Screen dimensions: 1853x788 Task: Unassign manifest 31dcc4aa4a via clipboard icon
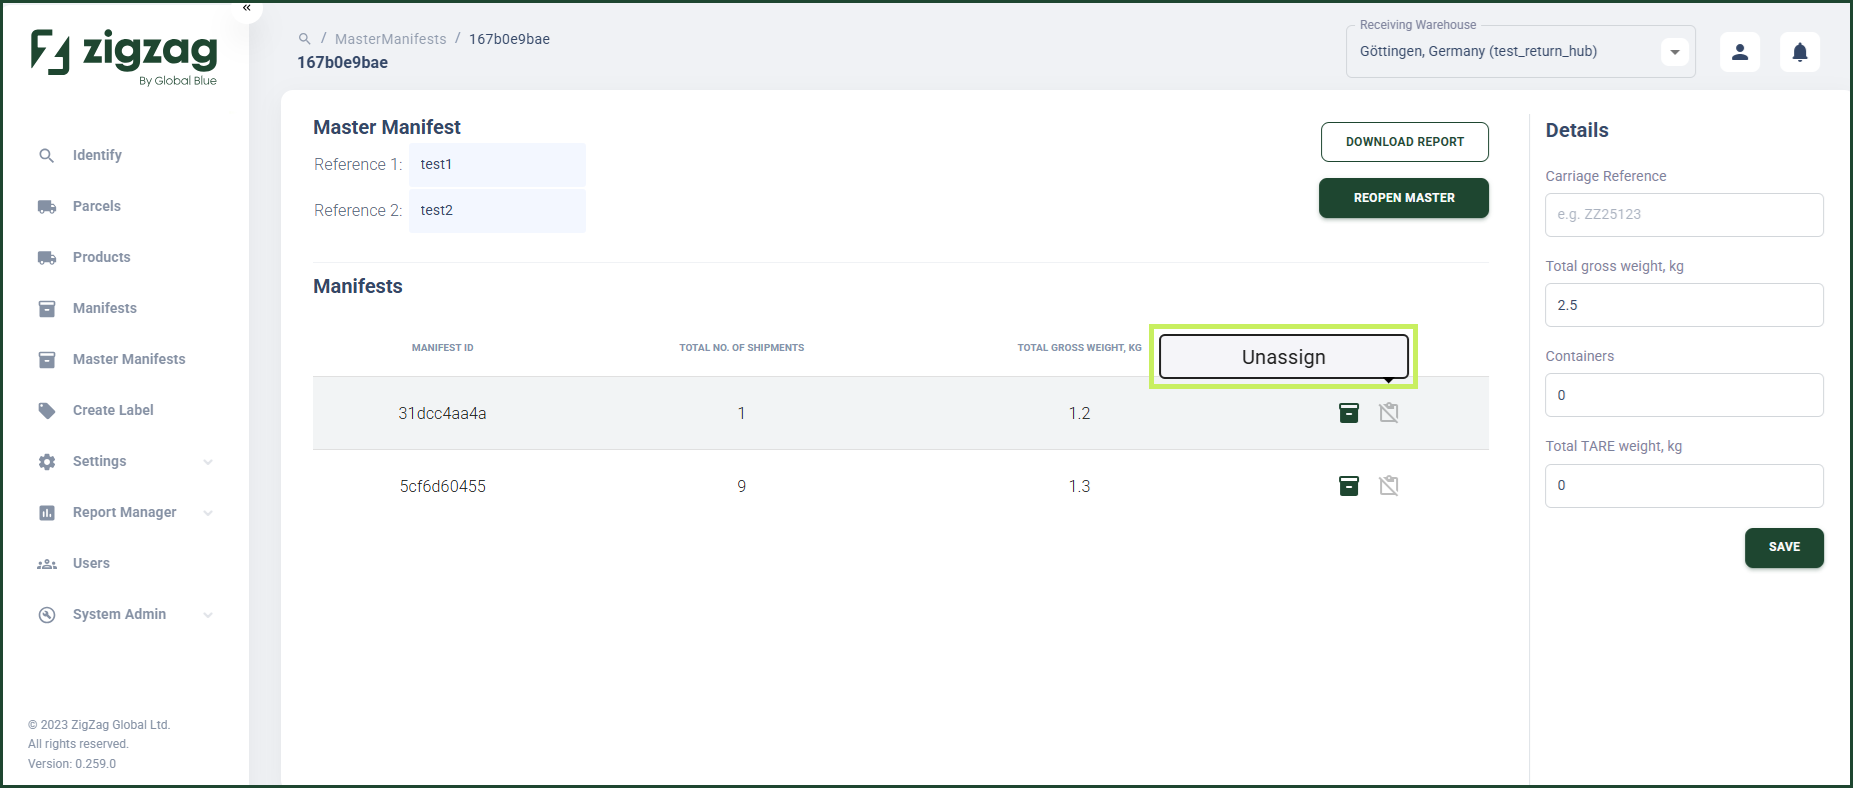pyautogui.click(x=1389, y=413)
